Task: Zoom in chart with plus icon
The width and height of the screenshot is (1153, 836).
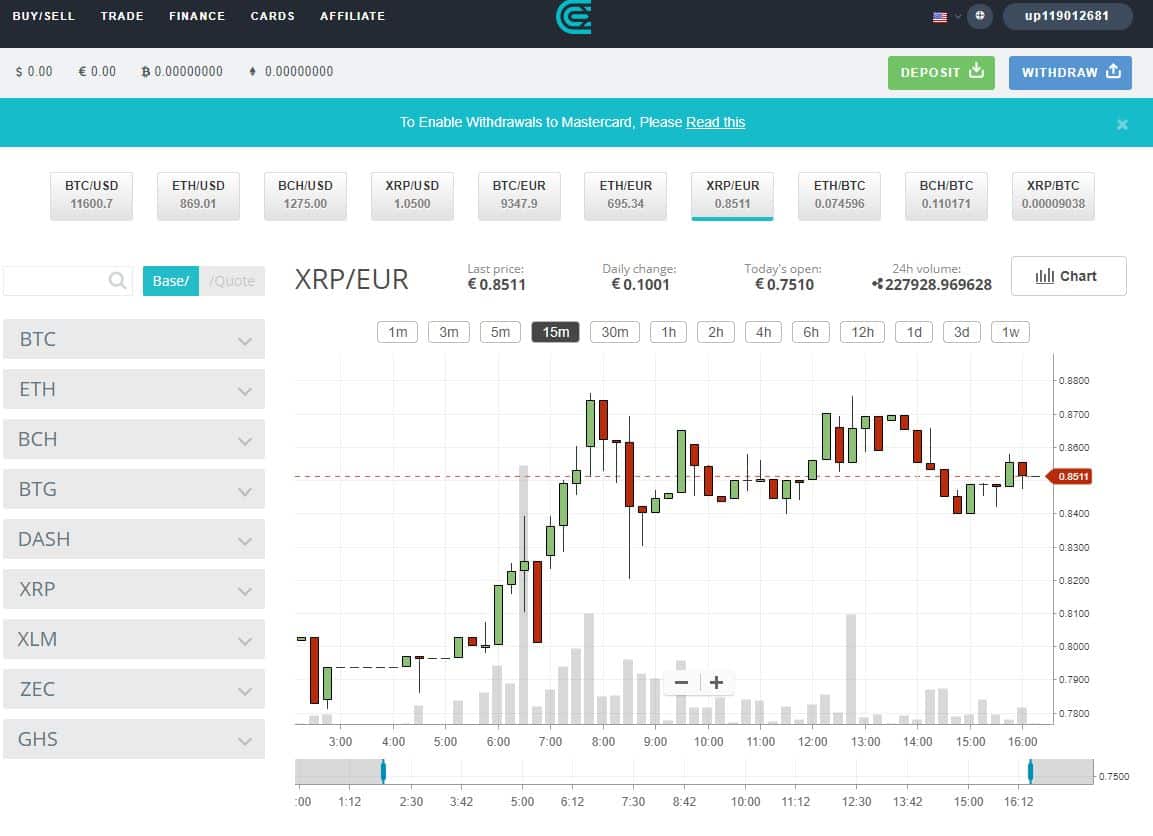Action: point(716,683)
